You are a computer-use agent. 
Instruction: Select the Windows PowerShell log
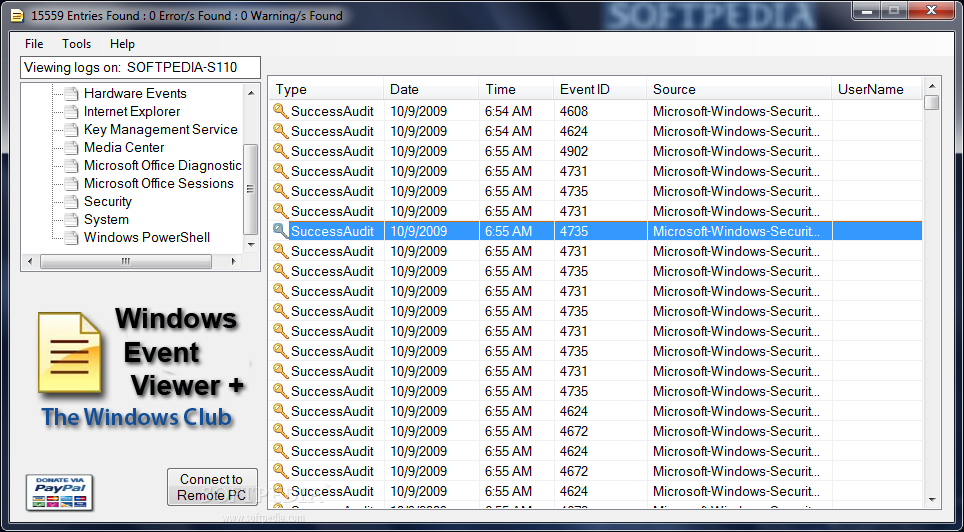147,237
